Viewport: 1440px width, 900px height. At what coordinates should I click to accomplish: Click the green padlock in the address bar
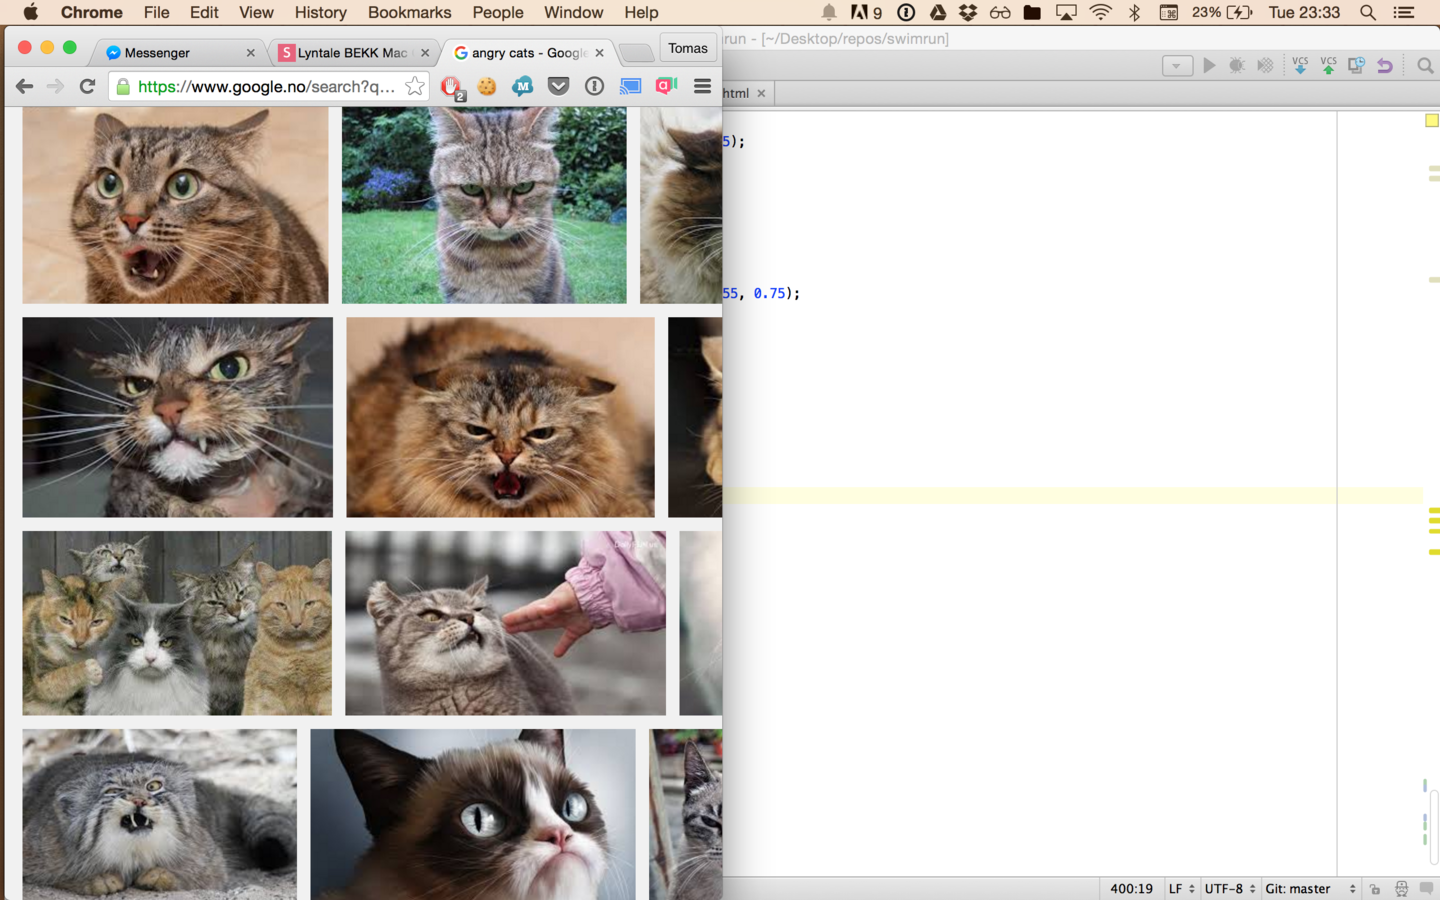(123, 87)
